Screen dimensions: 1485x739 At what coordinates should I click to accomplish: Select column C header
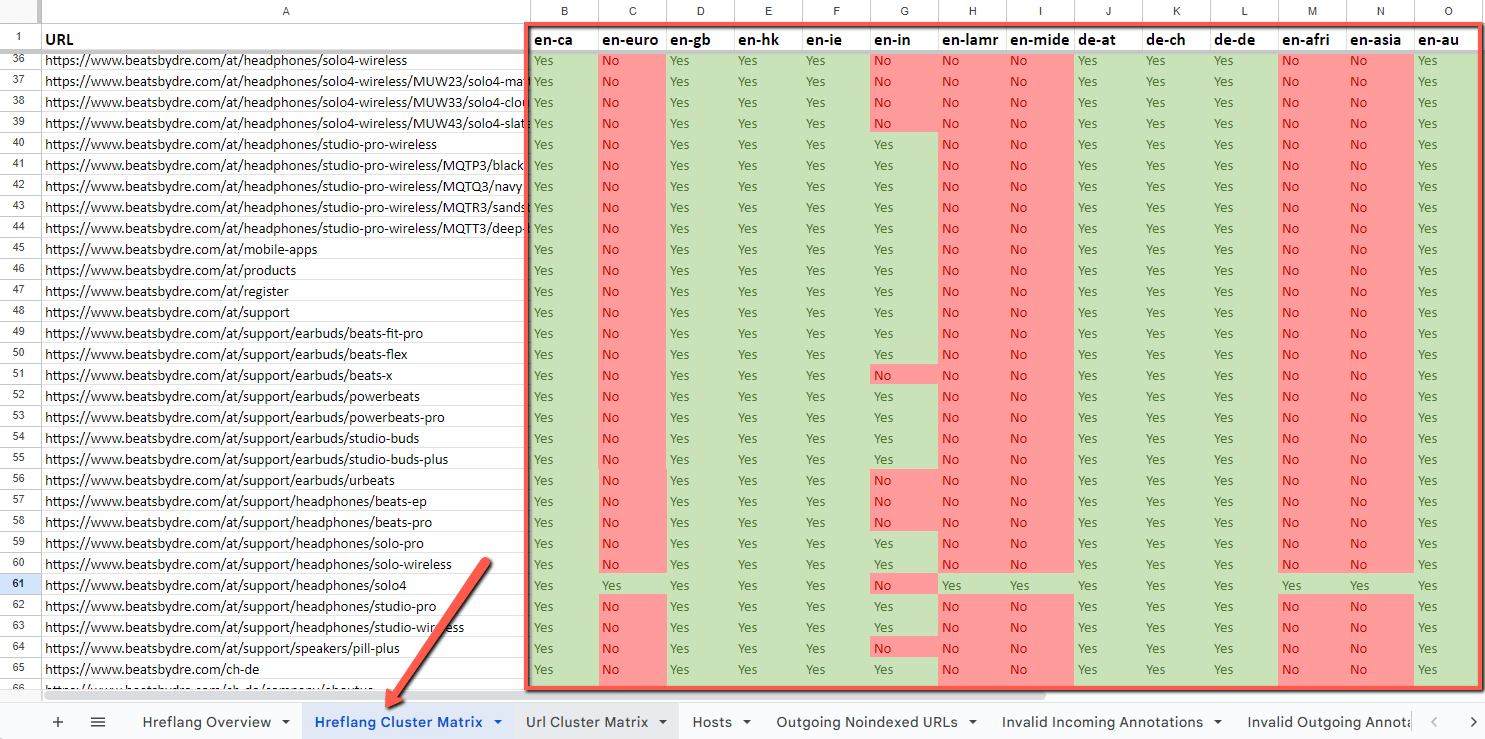pos(633,11)
